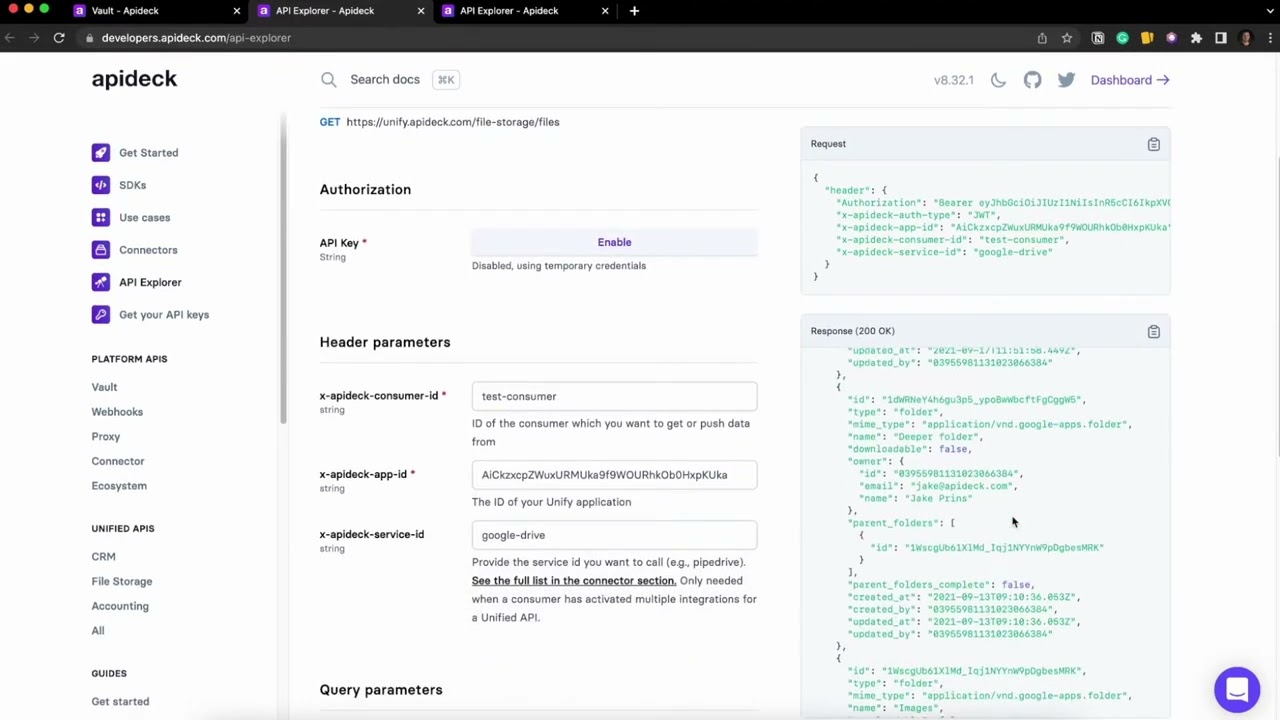
Task: Click the address bar URL
Action: tap(196, 38)
